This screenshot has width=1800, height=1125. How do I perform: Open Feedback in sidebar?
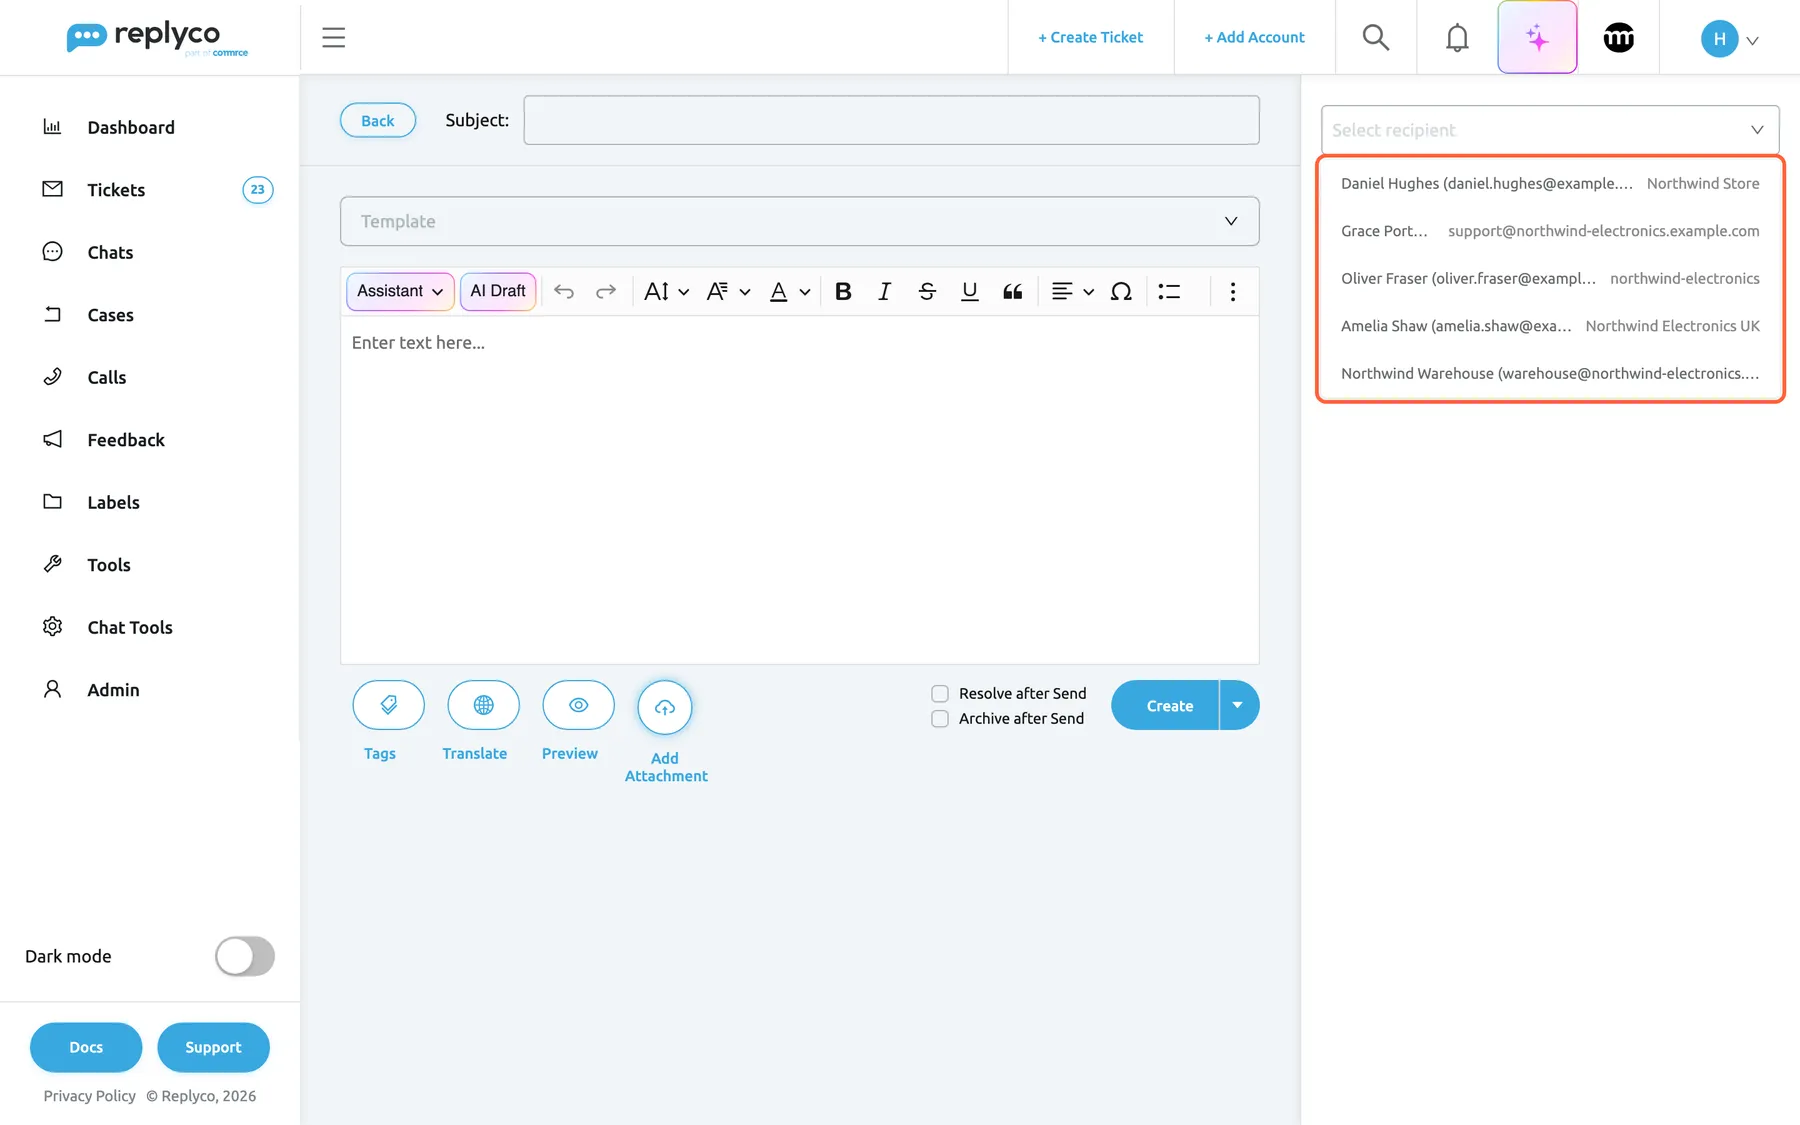(125, 440)
